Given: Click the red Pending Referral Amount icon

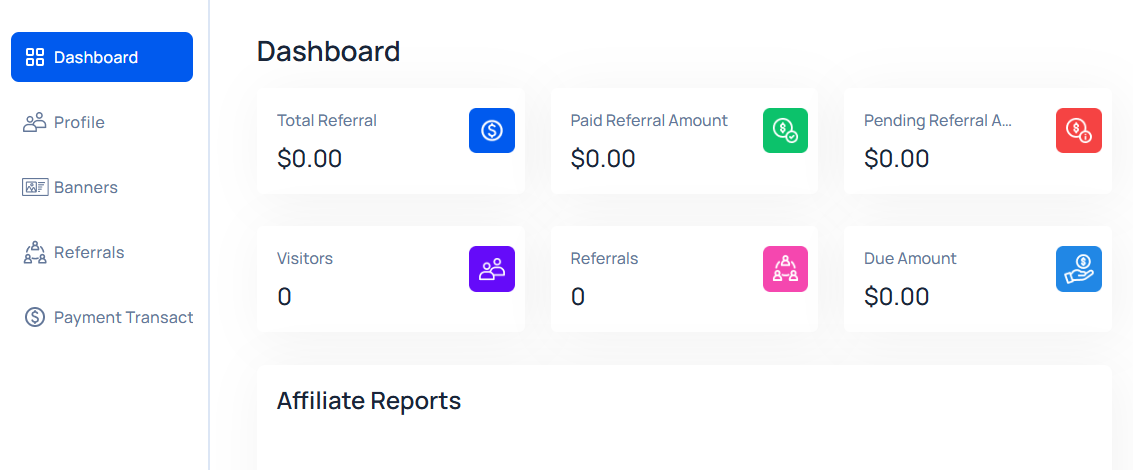Looking at the screenshot, I should (x=1079, y=131).
